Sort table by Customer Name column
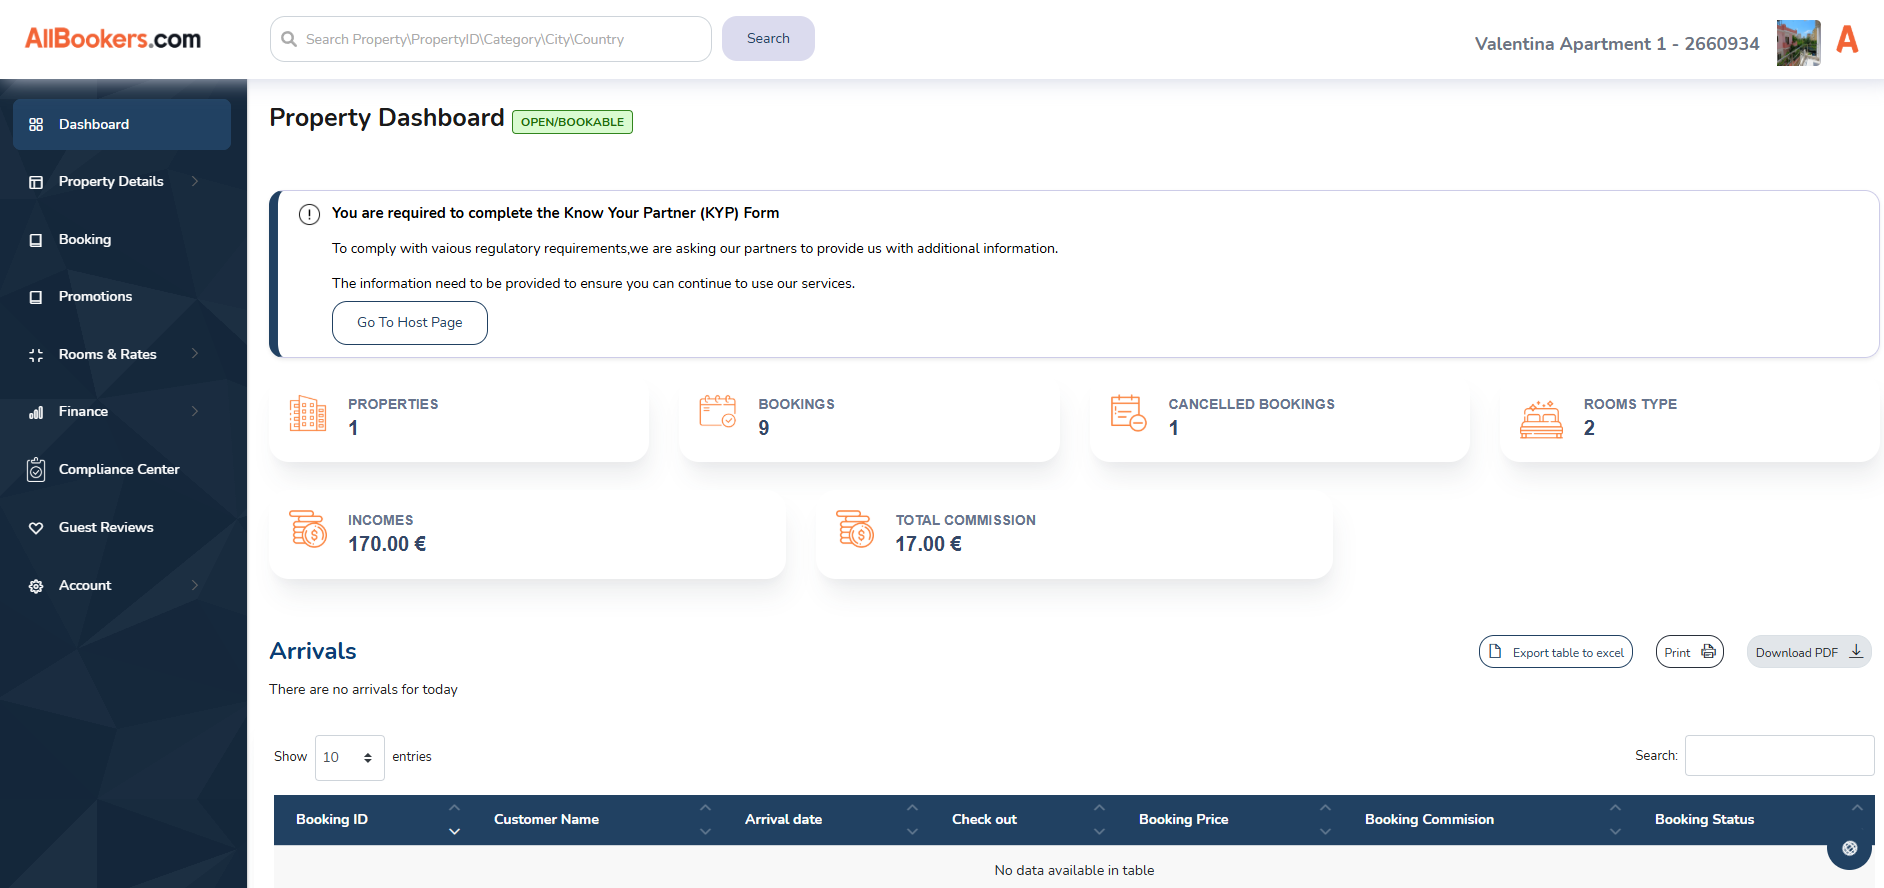Image resolution: width=1884 pixels, height=888 pixels. coord(598,820)
